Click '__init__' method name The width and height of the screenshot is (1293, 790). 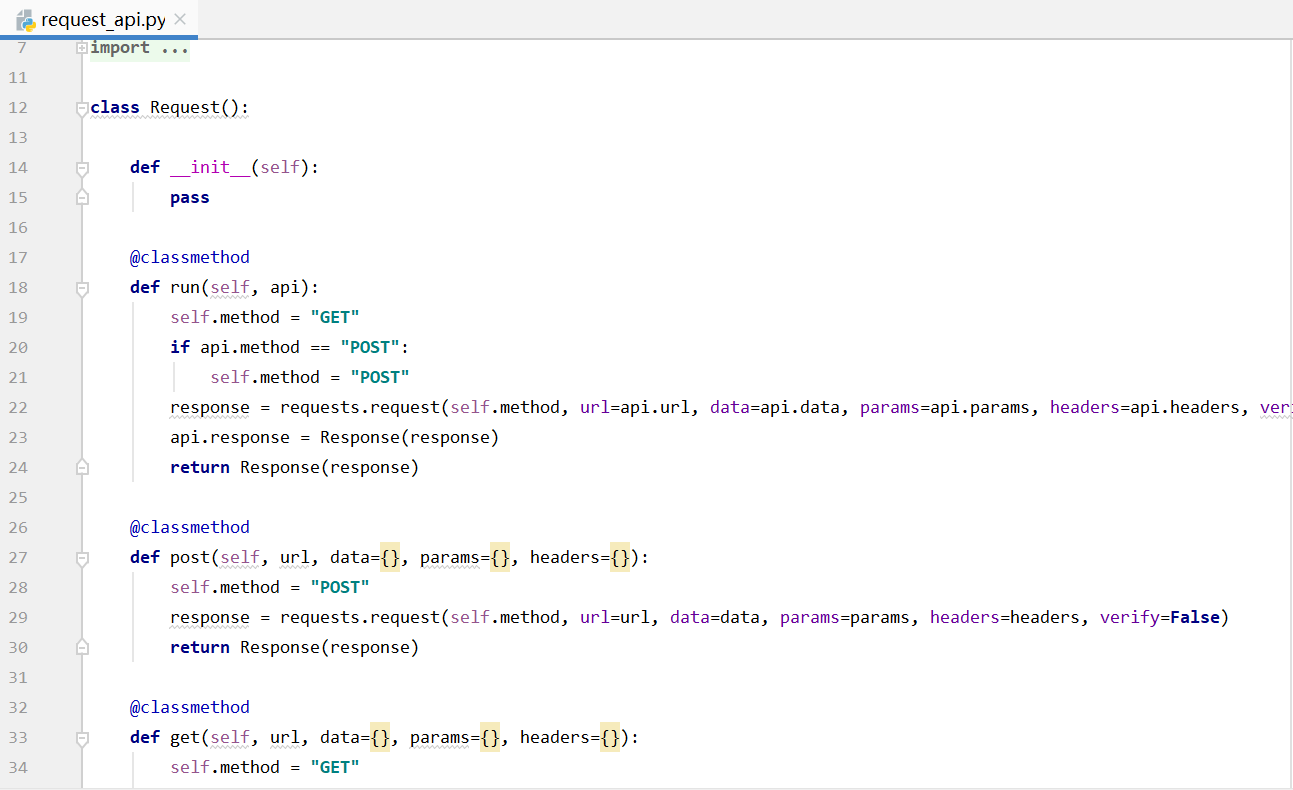point(209,167)
